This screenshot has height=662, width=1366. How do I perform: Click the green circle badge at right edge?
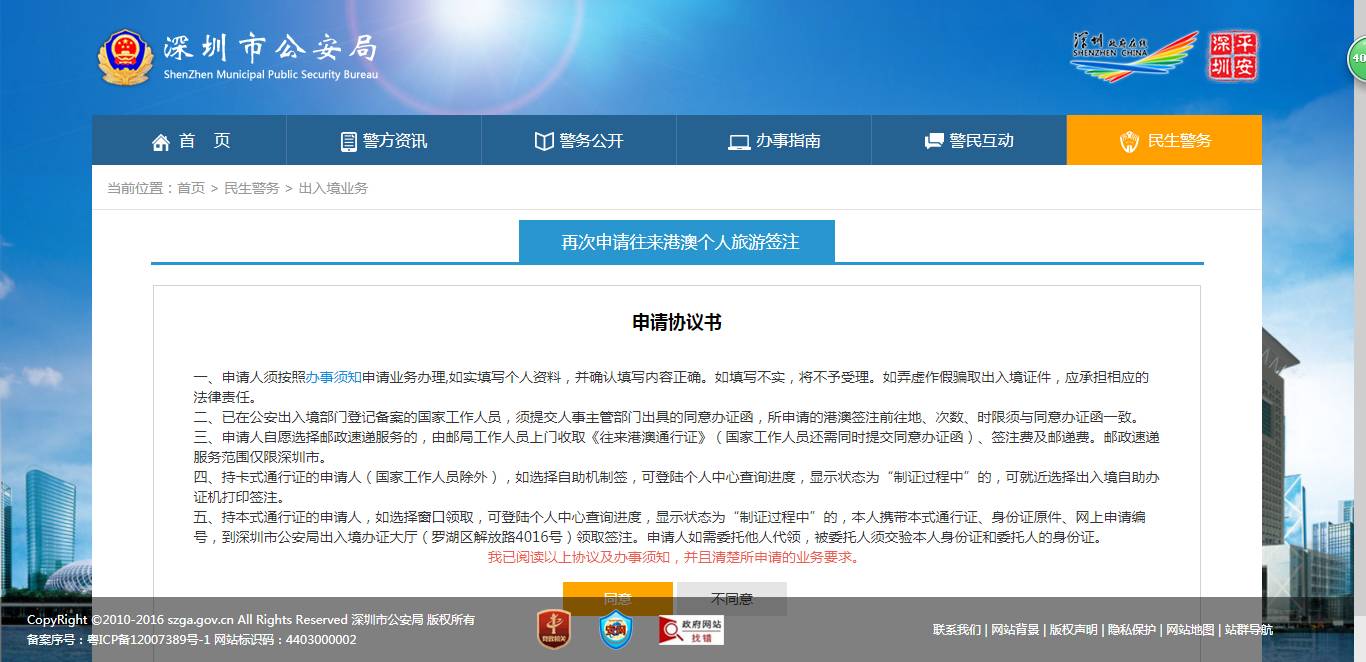(x=1357, y=59)
